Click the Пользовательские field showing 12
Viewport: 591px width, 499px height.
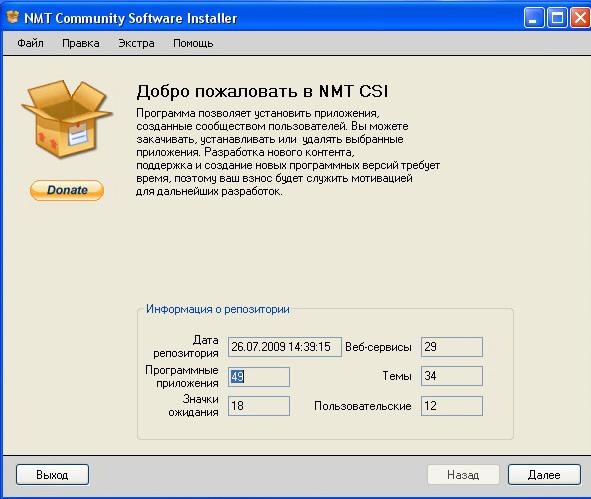pyautogui.click(x=452, y=406)
